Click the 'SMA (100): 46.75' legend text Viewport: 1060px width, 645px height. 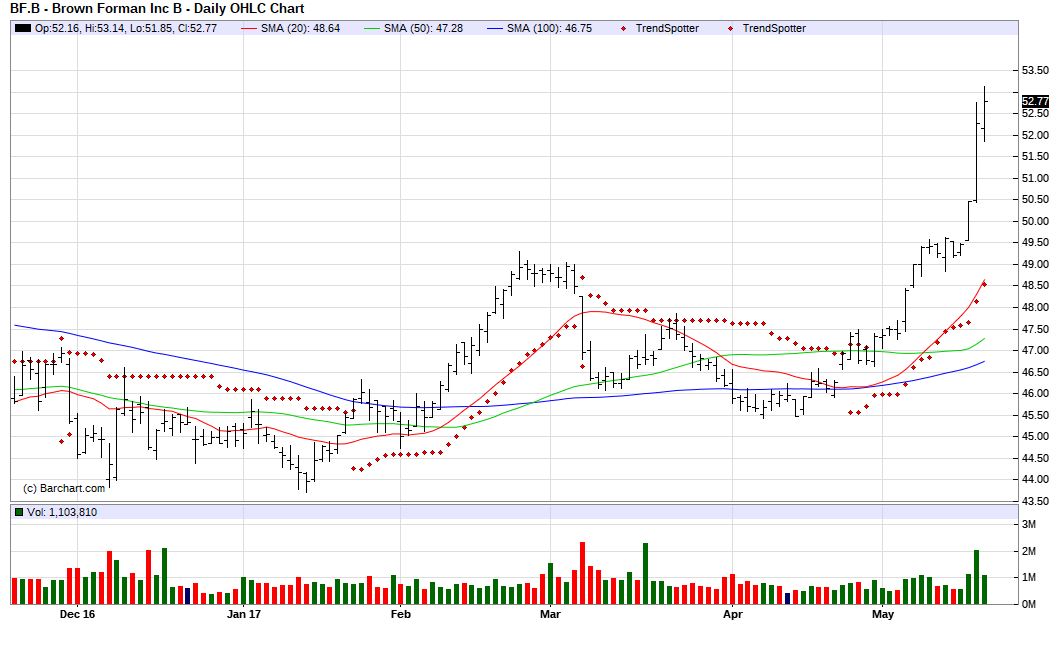point(550,28)
